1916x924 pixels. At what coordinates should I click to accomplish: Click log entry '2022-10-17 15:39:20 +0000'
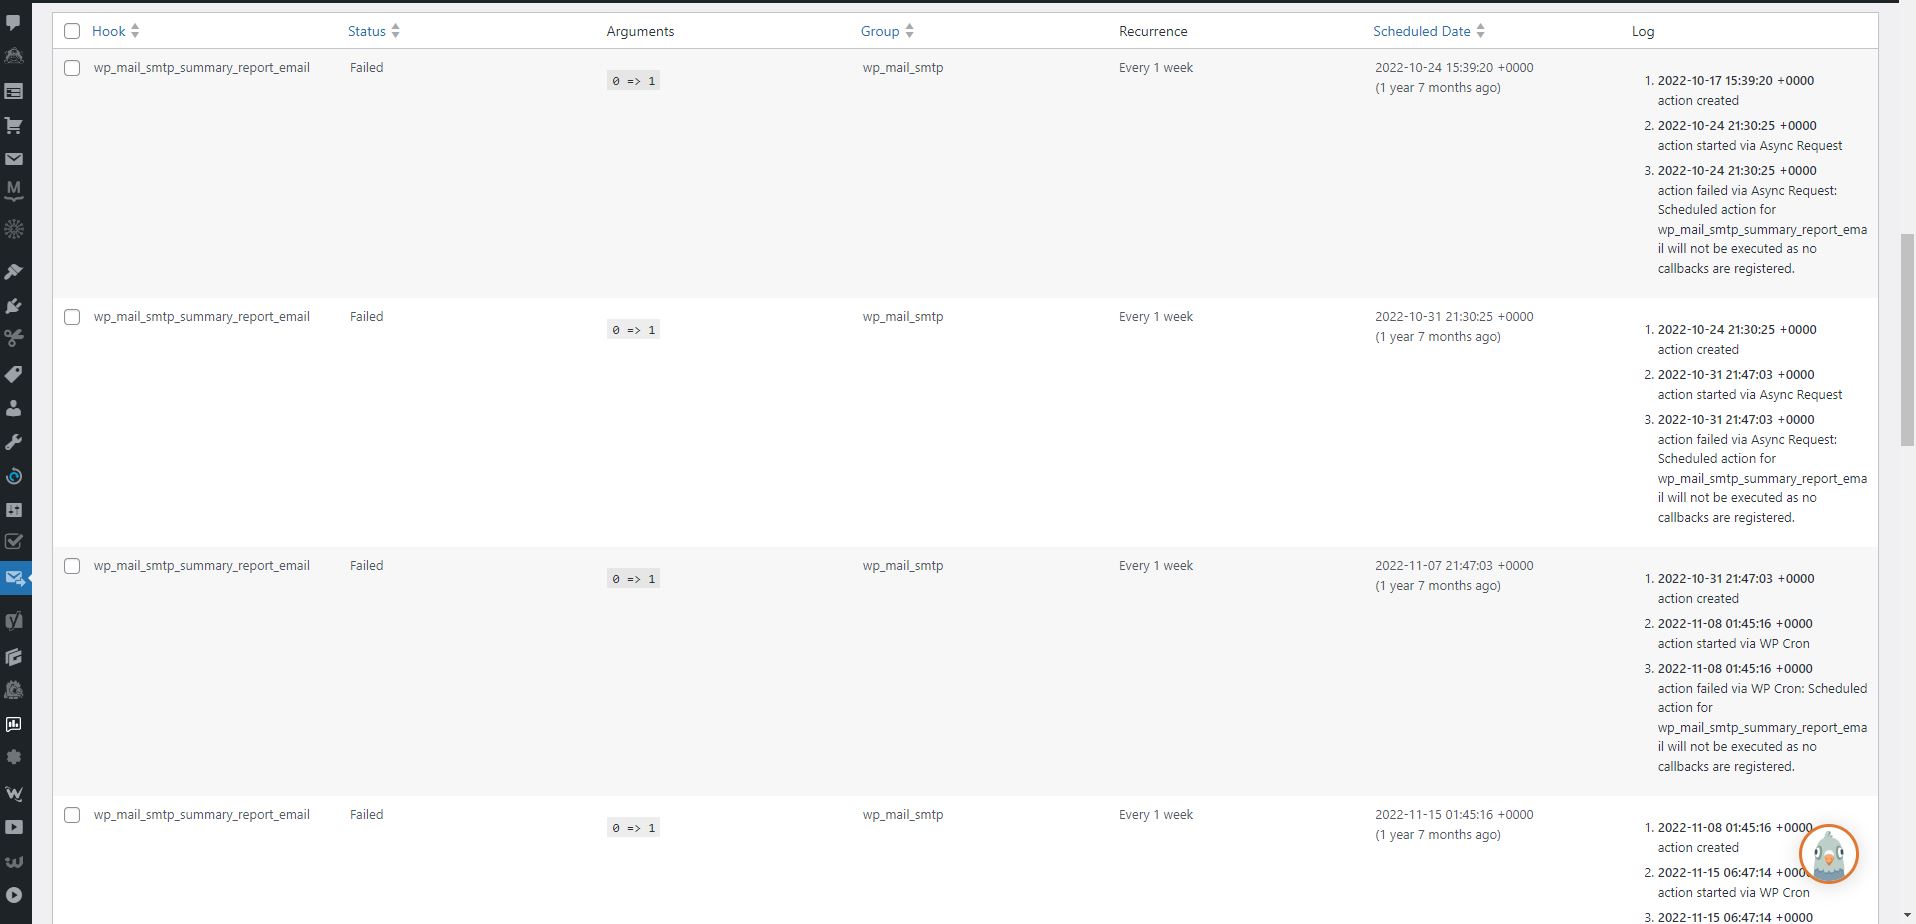tap(1736, 81)
